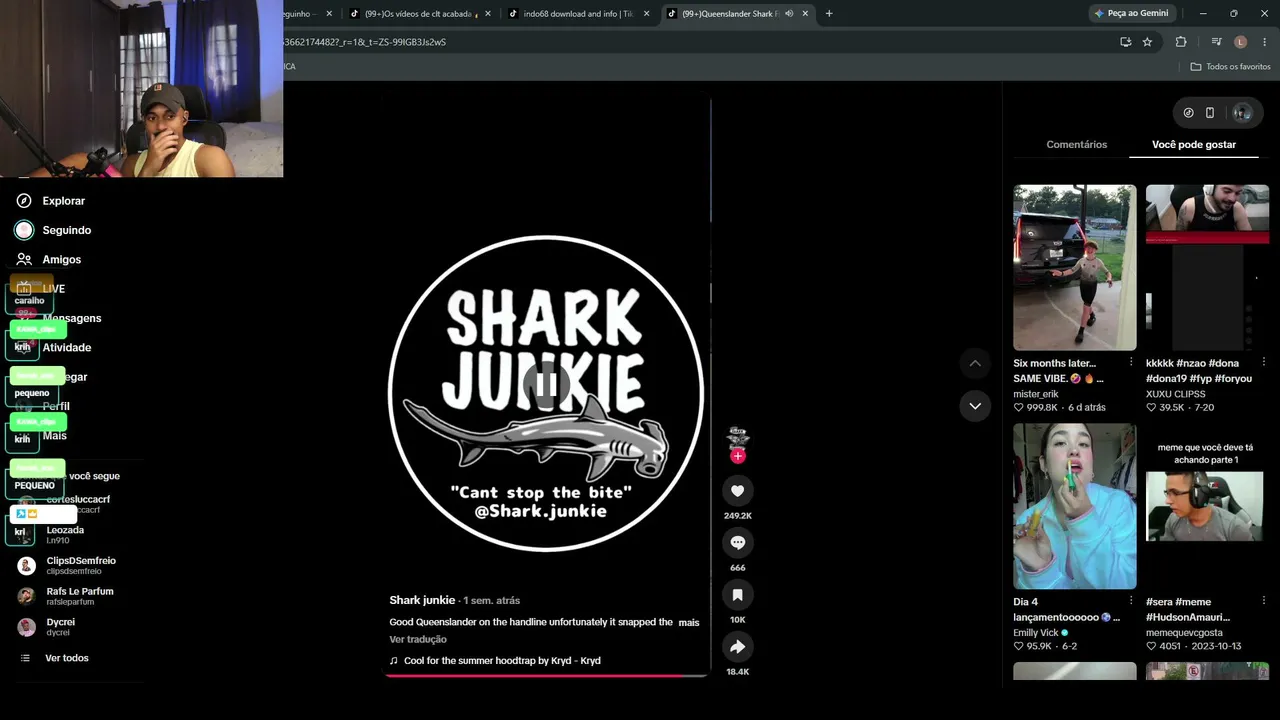Open the Todos os favoritos folder
The width and height of the screenshot is (1280, 720).
1230,67
